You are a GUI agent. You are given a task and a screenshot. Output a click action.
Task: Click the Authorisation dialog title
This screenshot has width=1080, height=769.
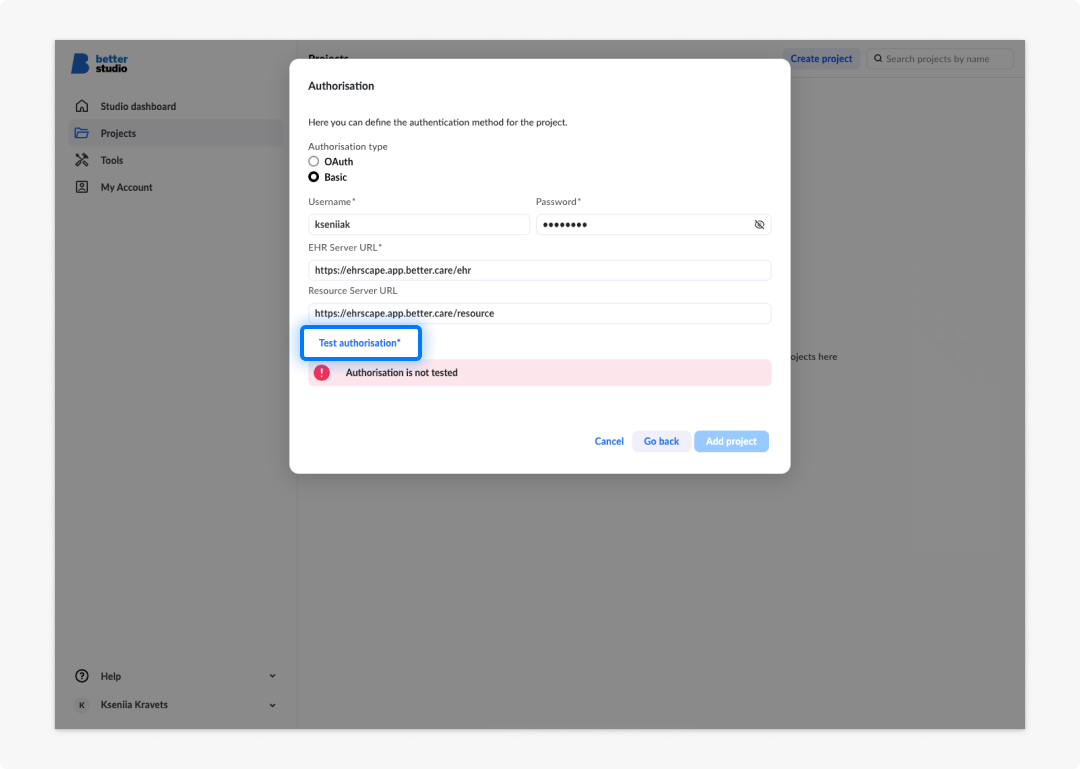click(x=341, y=86)
